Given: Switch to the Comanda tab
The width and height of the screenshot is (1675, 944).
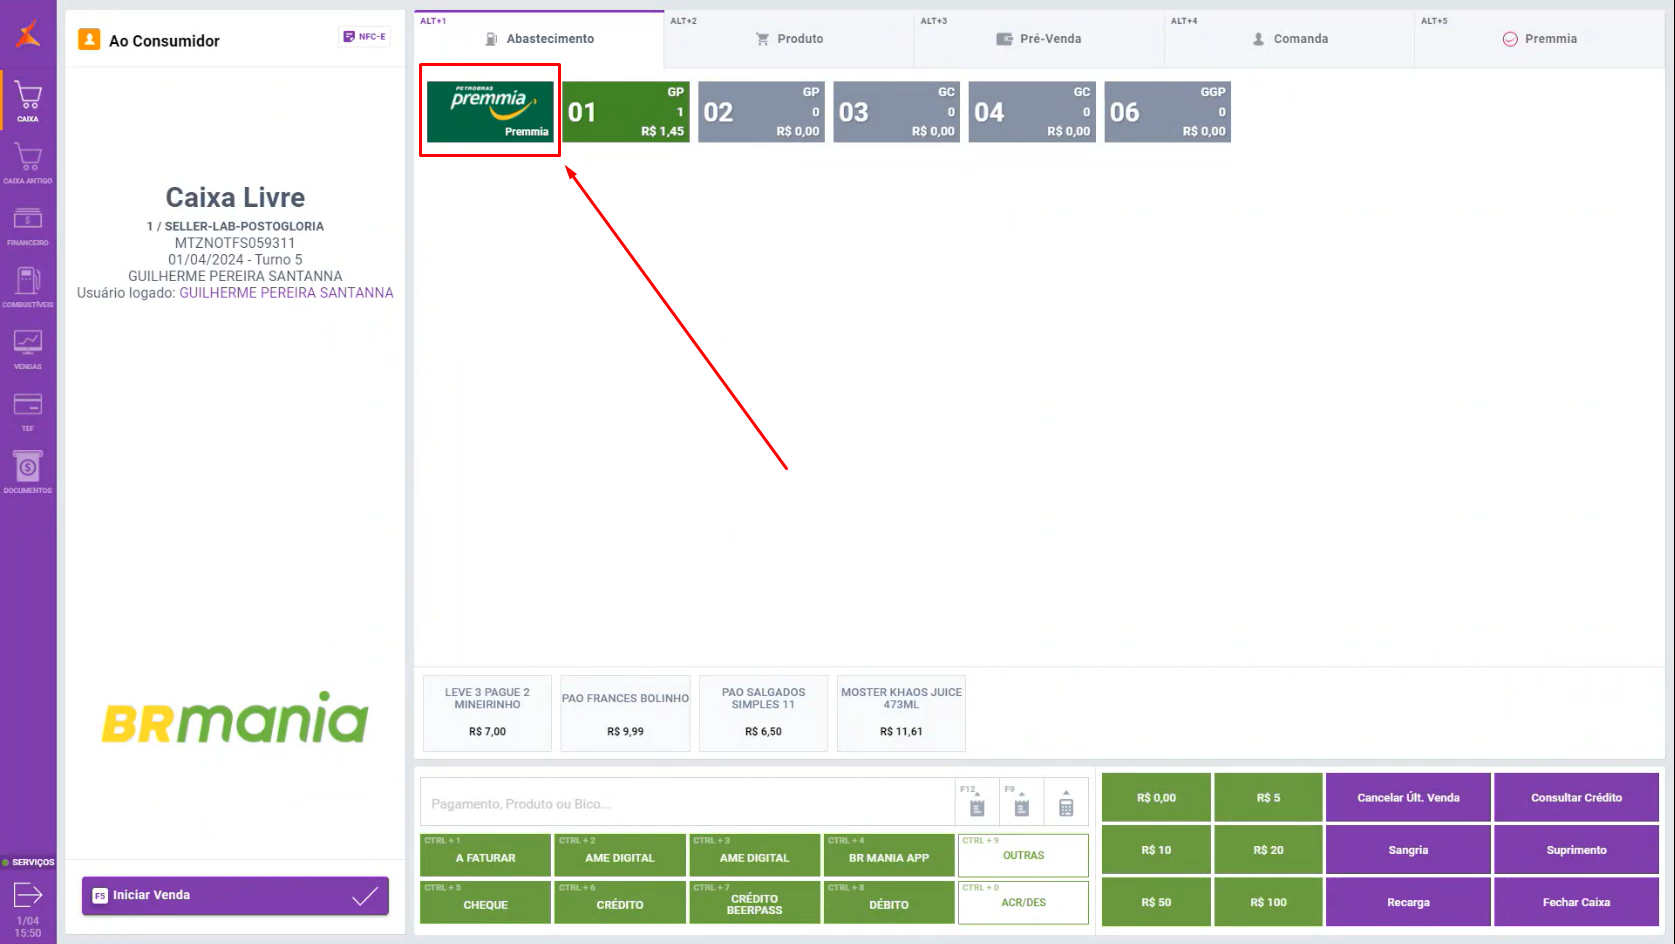Looking at the screenshot, I should [1290, 39].
